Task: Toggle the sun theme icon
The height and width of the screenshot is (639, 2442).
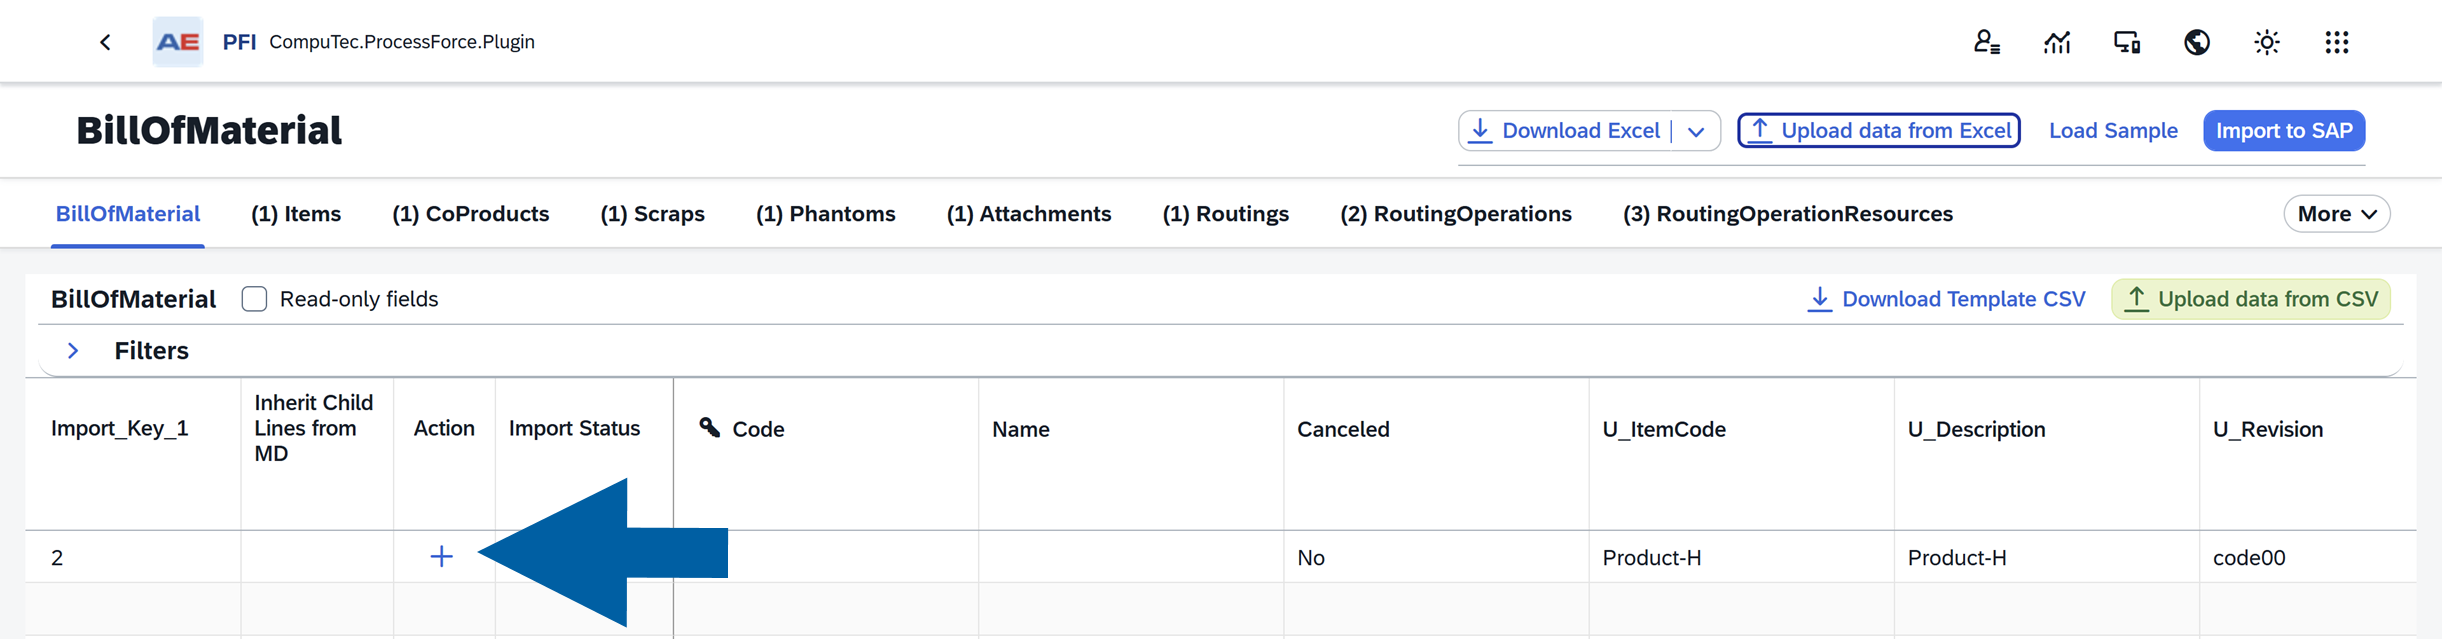Action: tap(2266, 42)
